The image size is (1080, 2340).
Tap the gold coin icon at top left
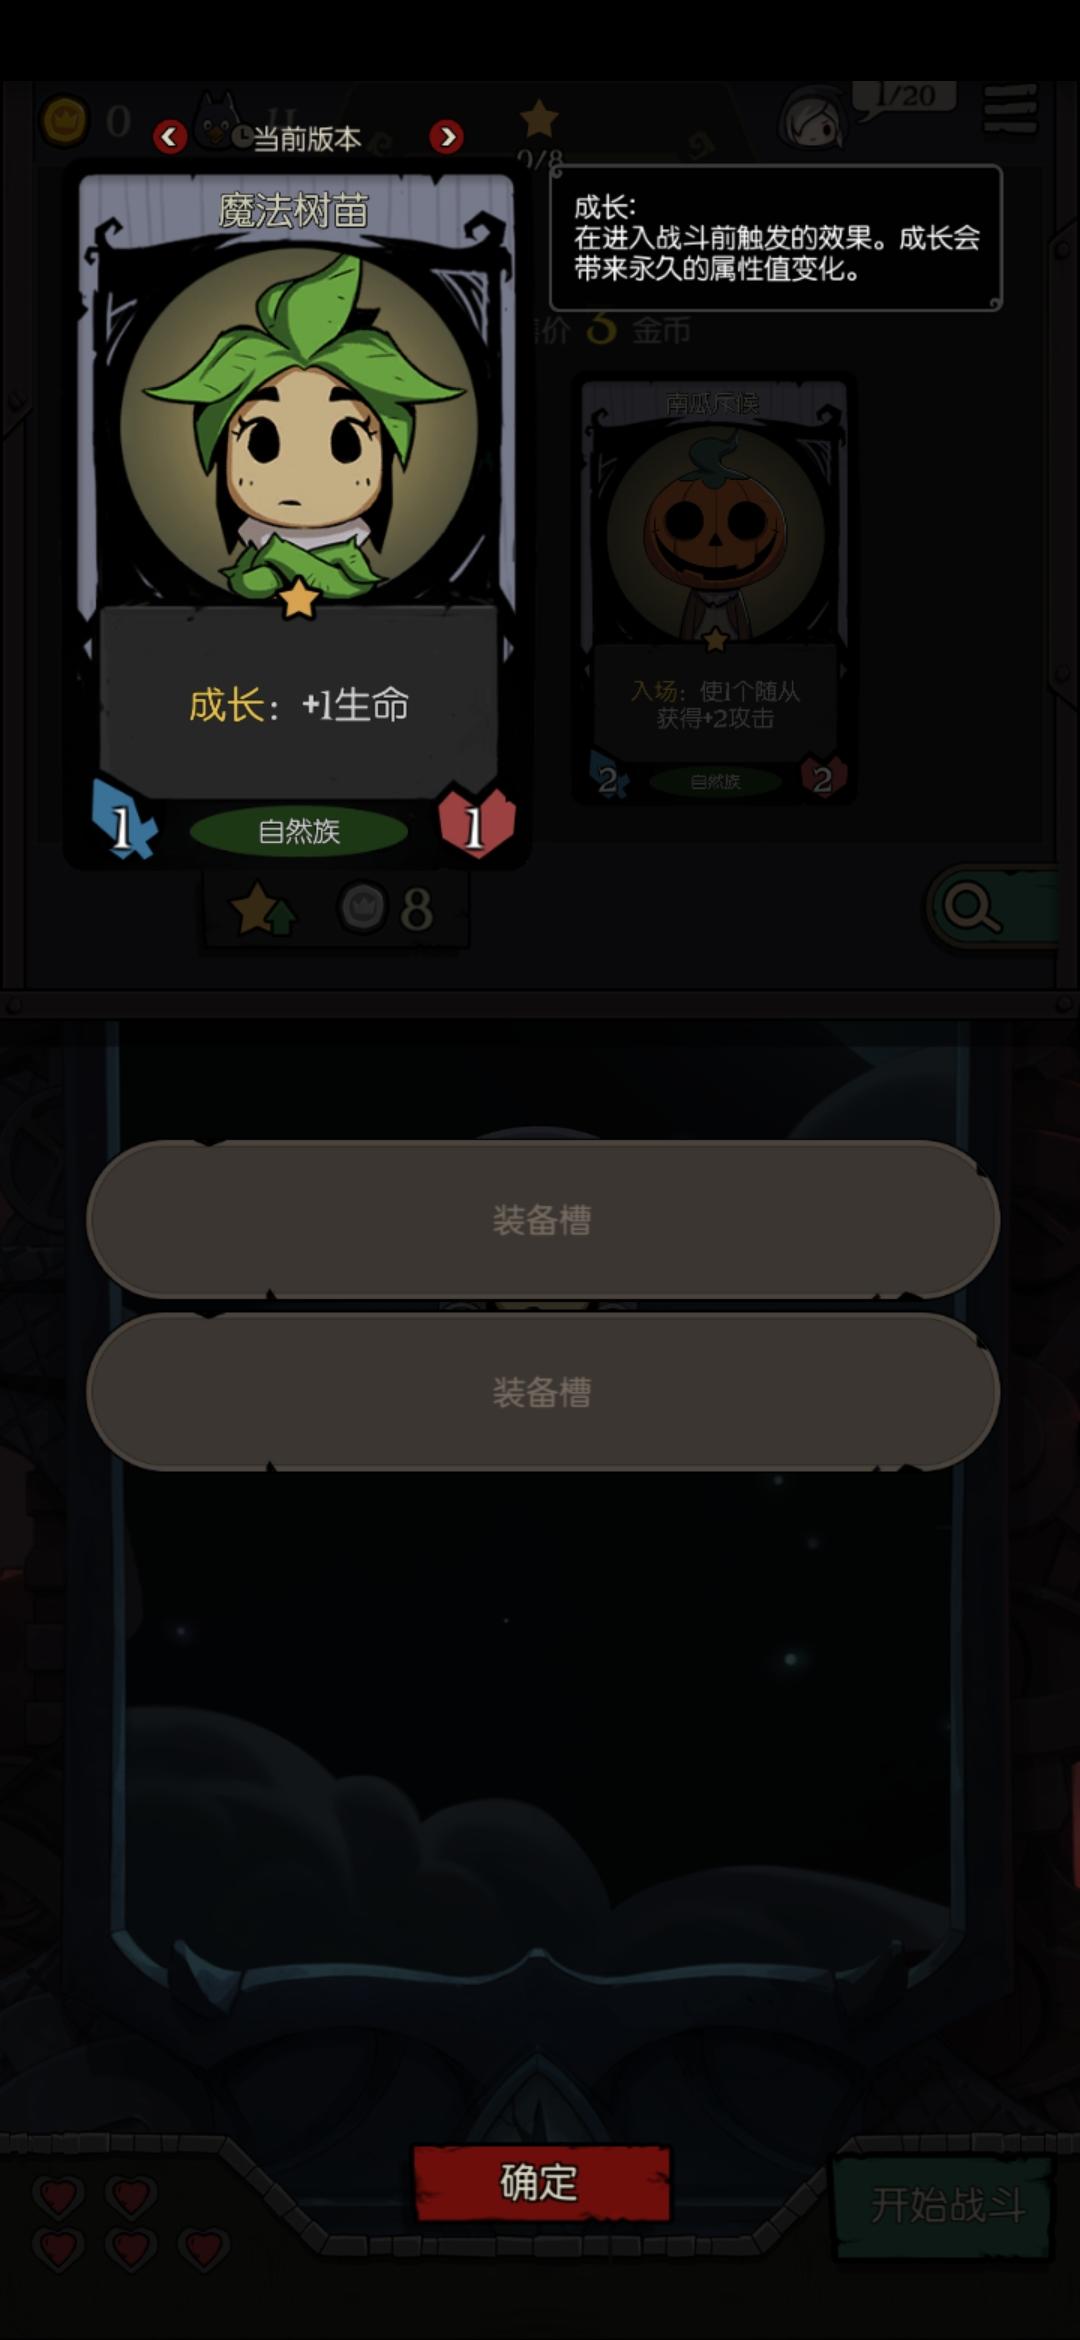click(64, 122)
